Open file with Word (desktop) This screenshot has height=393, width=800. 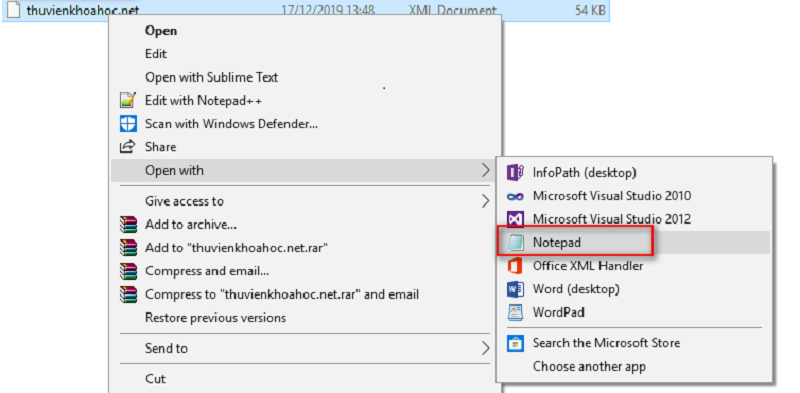634,289
